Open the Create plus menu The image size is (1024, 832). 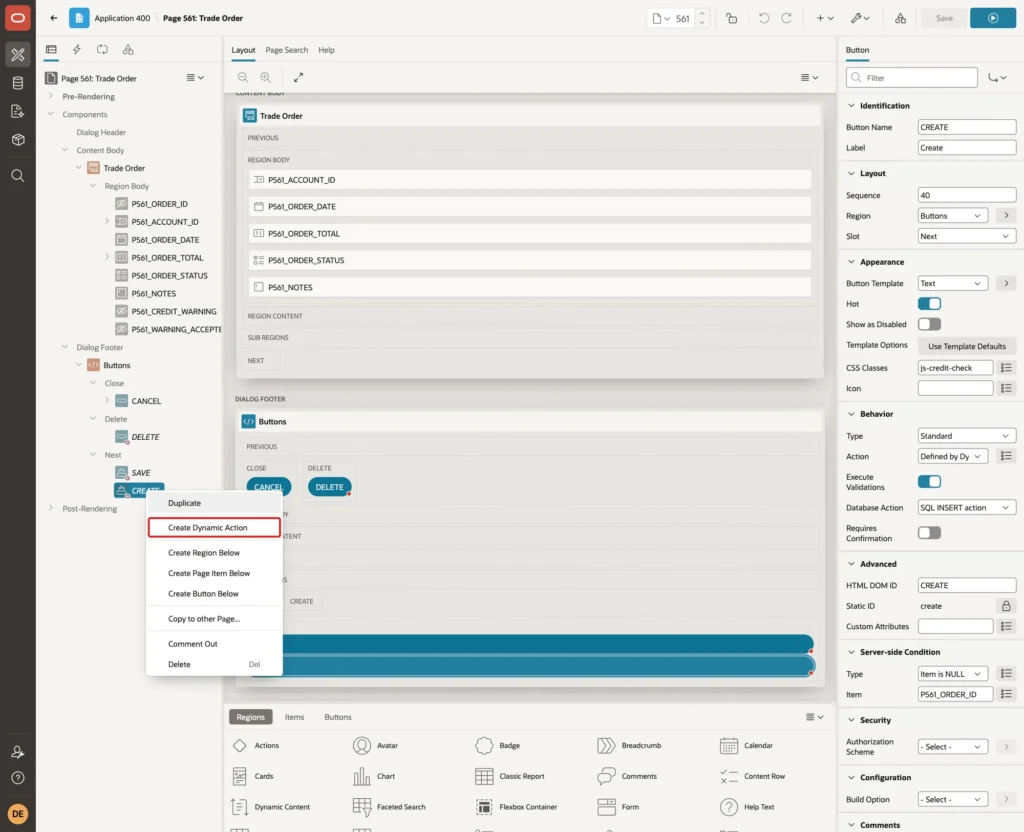[825, 18]
